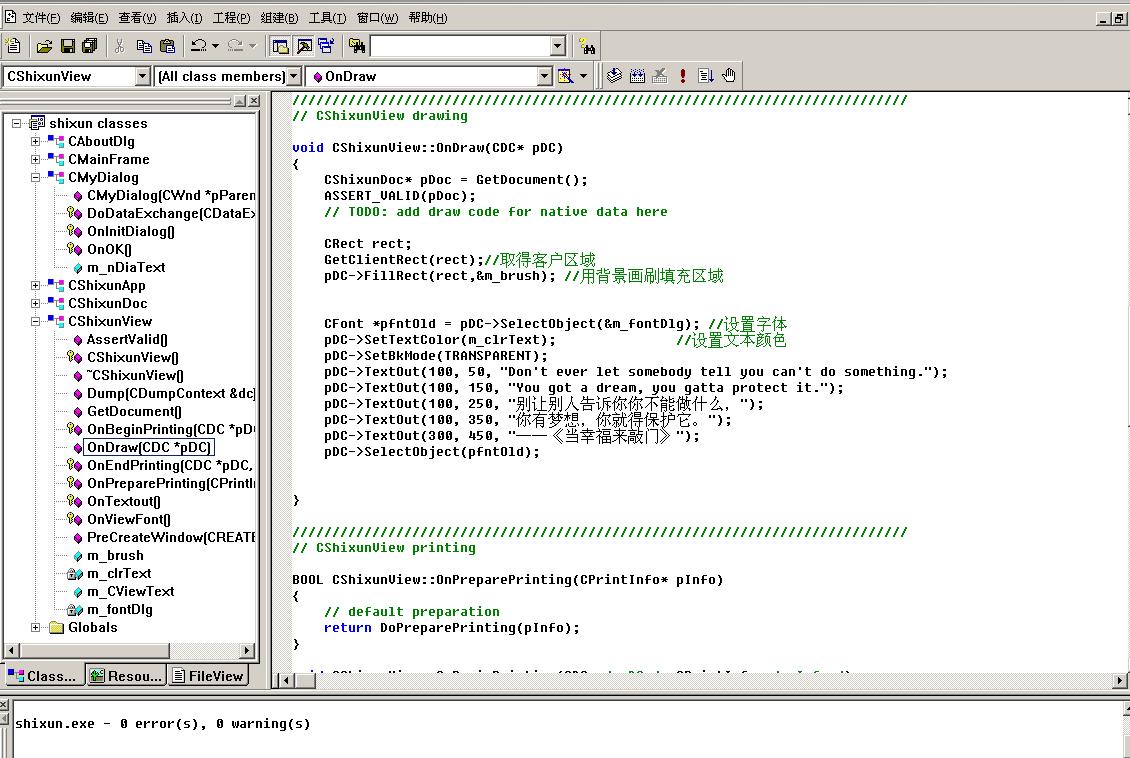
Task: Save the current file with the floppy icon
Action: 68,46
